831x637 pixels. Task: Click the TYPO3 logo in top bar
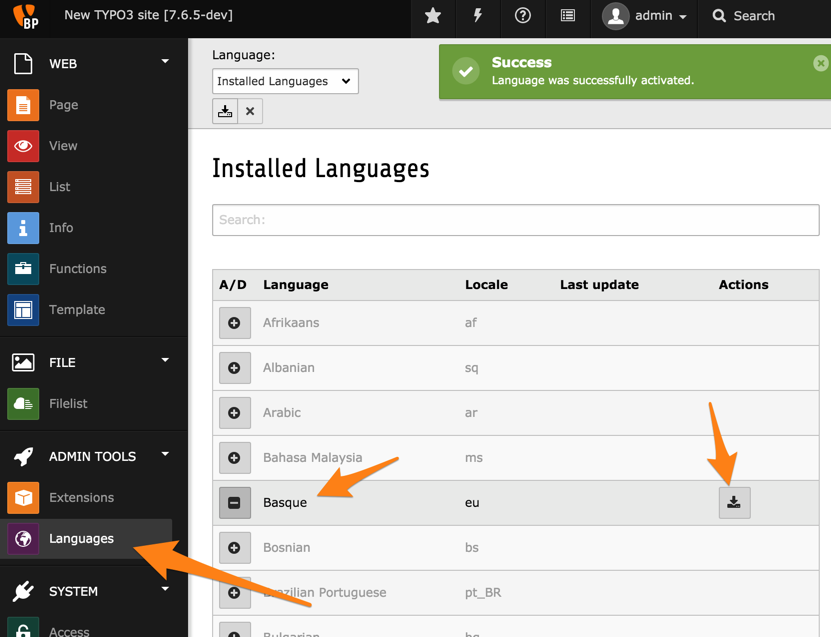click(x=25, y=16)
